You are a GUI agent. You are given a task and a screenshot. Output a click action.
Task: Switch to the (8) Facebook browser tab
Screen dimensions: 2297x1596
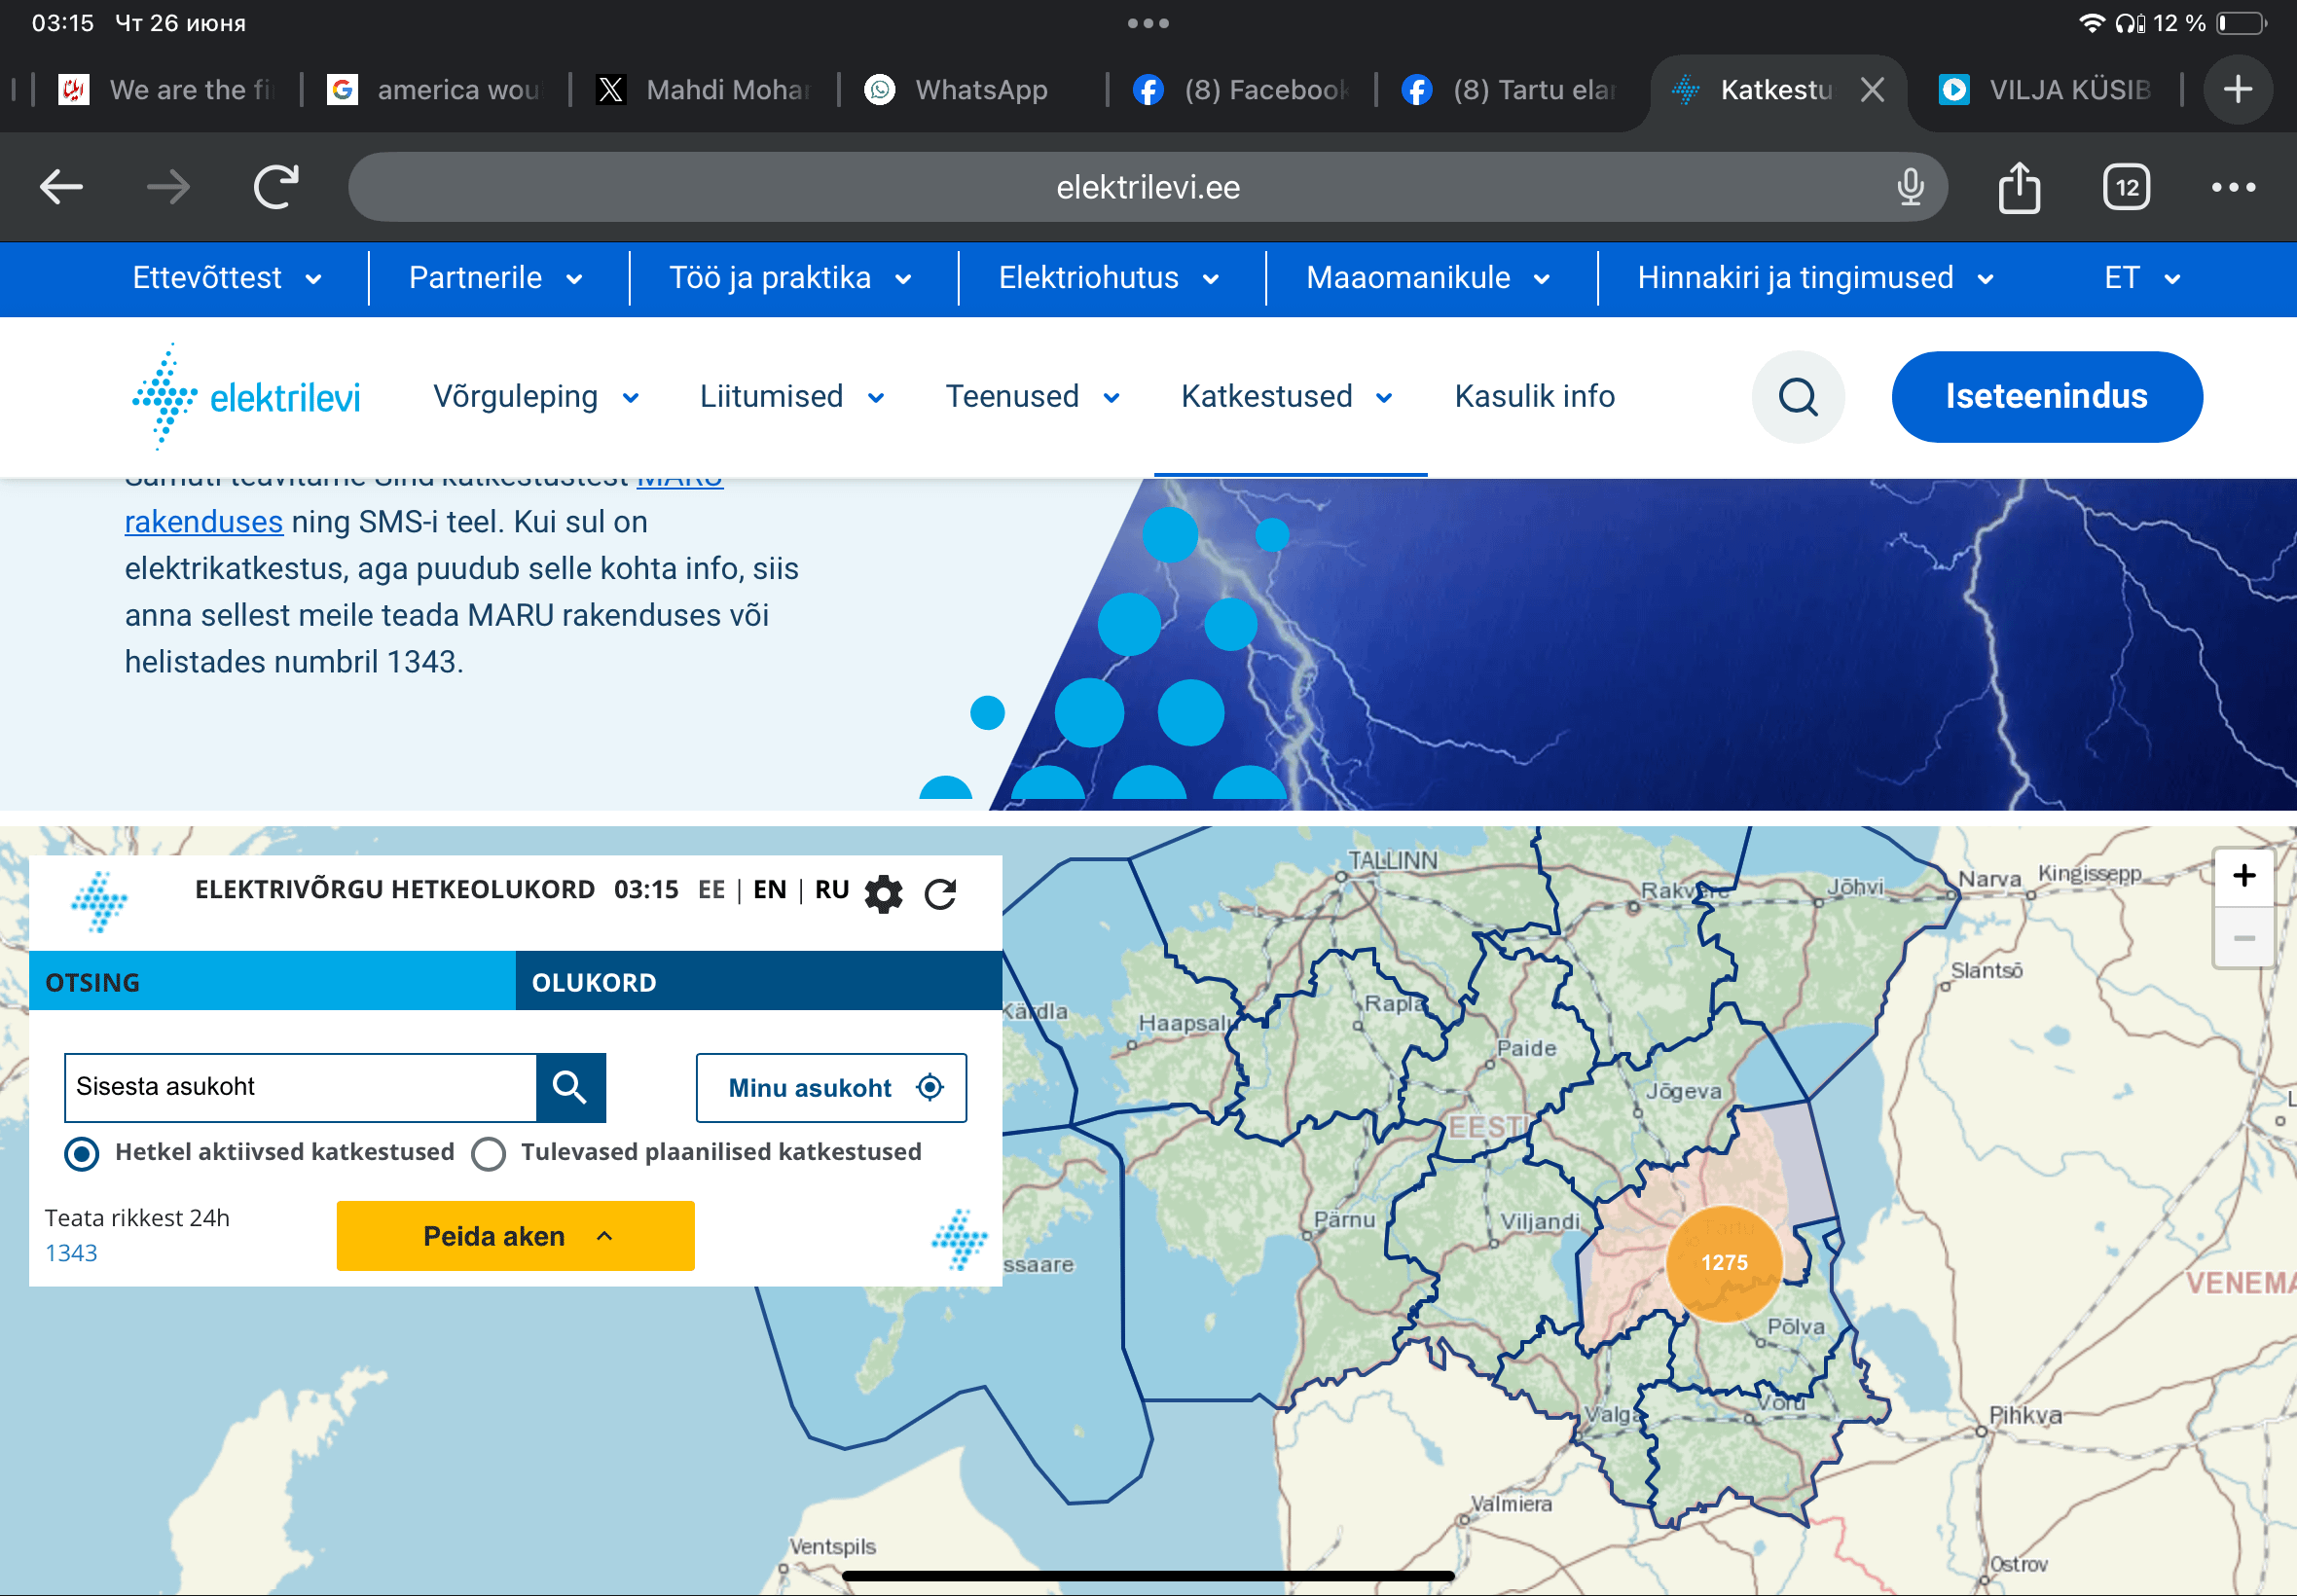1241,90
